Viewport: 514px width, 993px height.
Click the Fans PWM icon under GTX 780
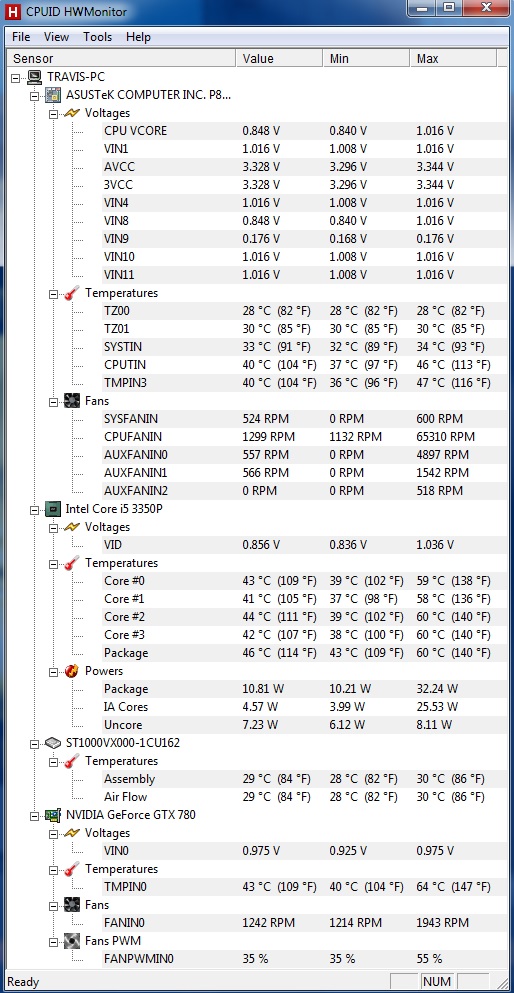click(72, 941)
